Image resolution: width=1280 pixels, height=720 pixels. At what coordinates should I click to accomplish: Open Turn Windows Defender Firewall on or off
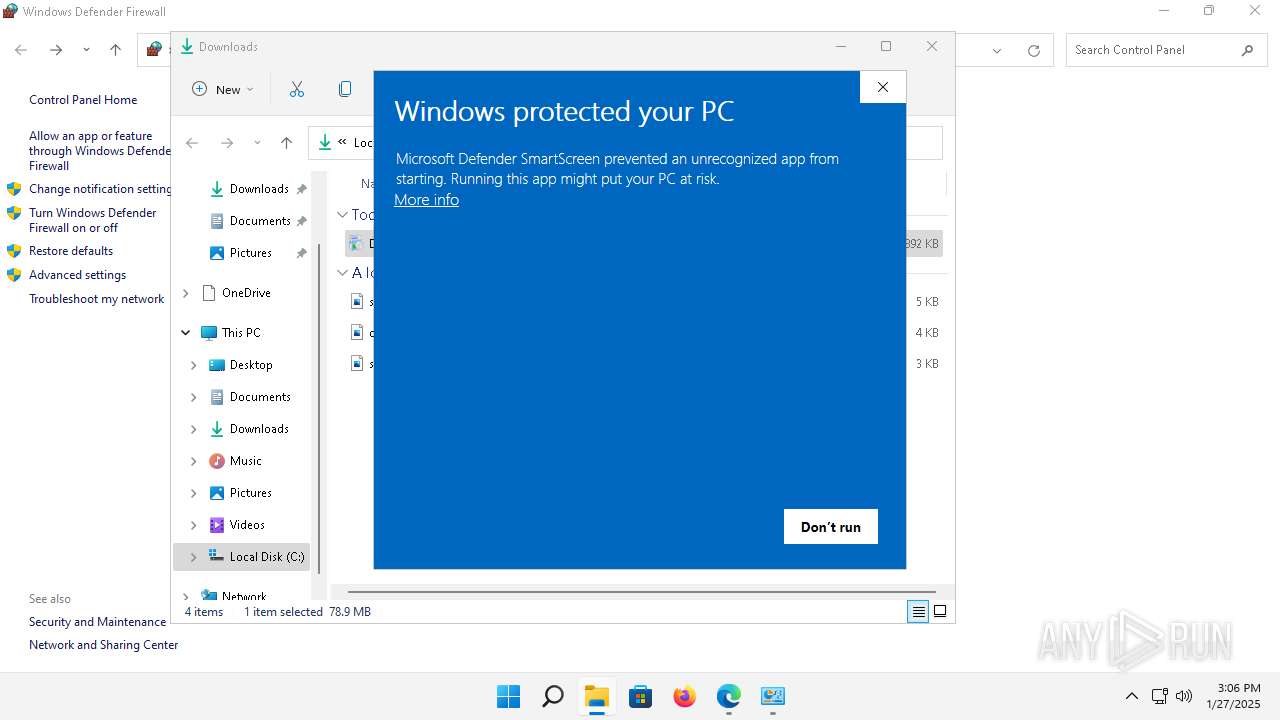click(92, 220)
